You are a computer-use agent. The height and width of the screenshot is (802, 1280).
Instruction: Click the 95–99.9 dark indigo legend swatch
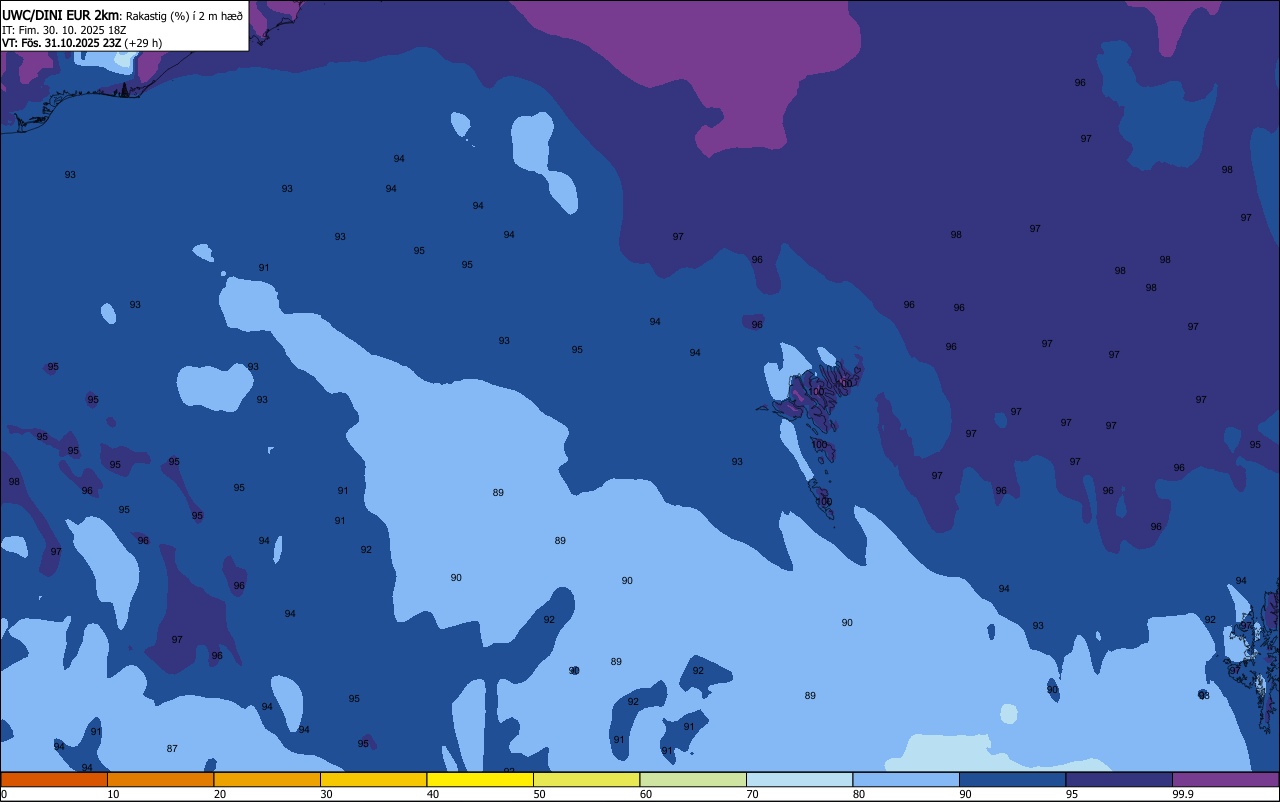click(1119, 779)
